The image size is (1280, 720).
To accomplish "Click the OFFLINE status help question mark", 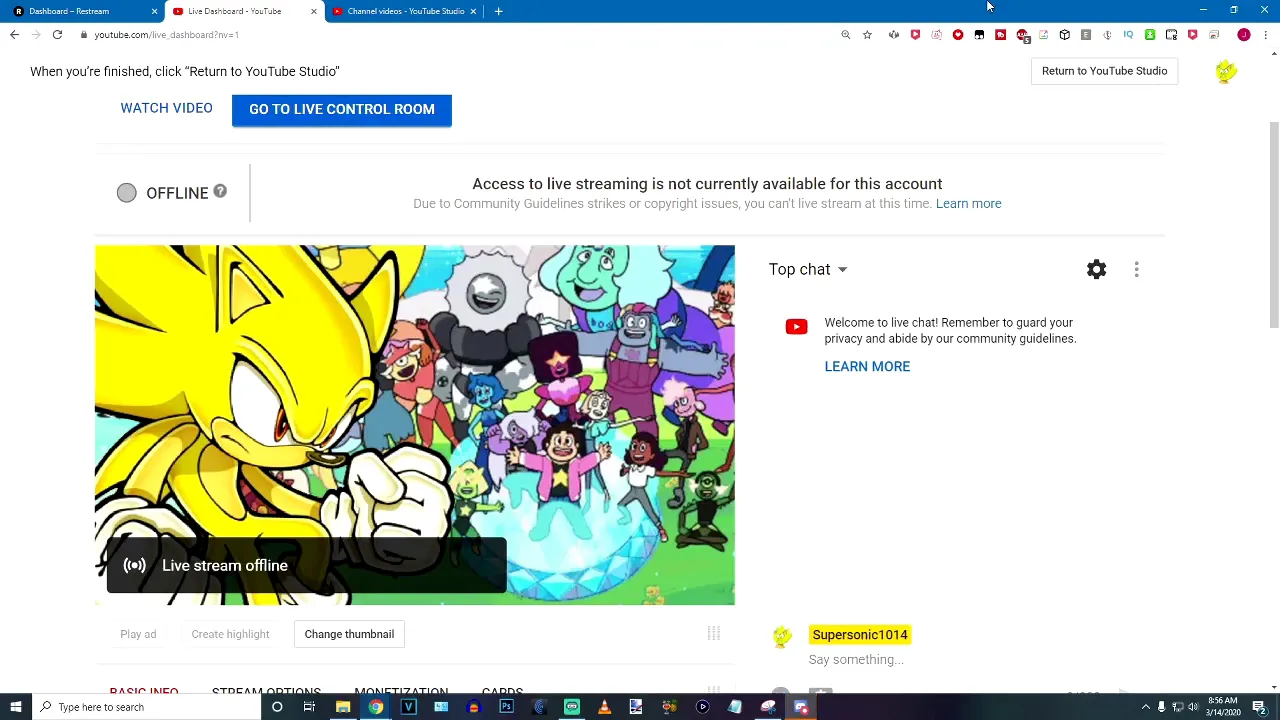I will [x=220, y=191].
